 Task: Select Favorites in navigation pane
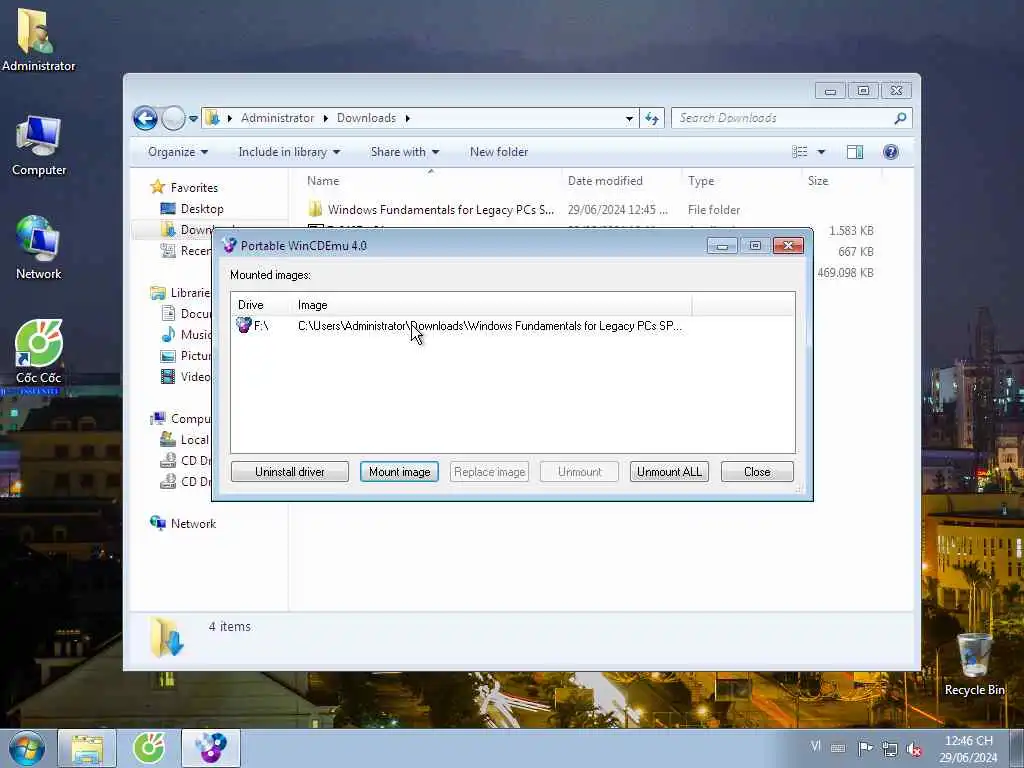194,187
